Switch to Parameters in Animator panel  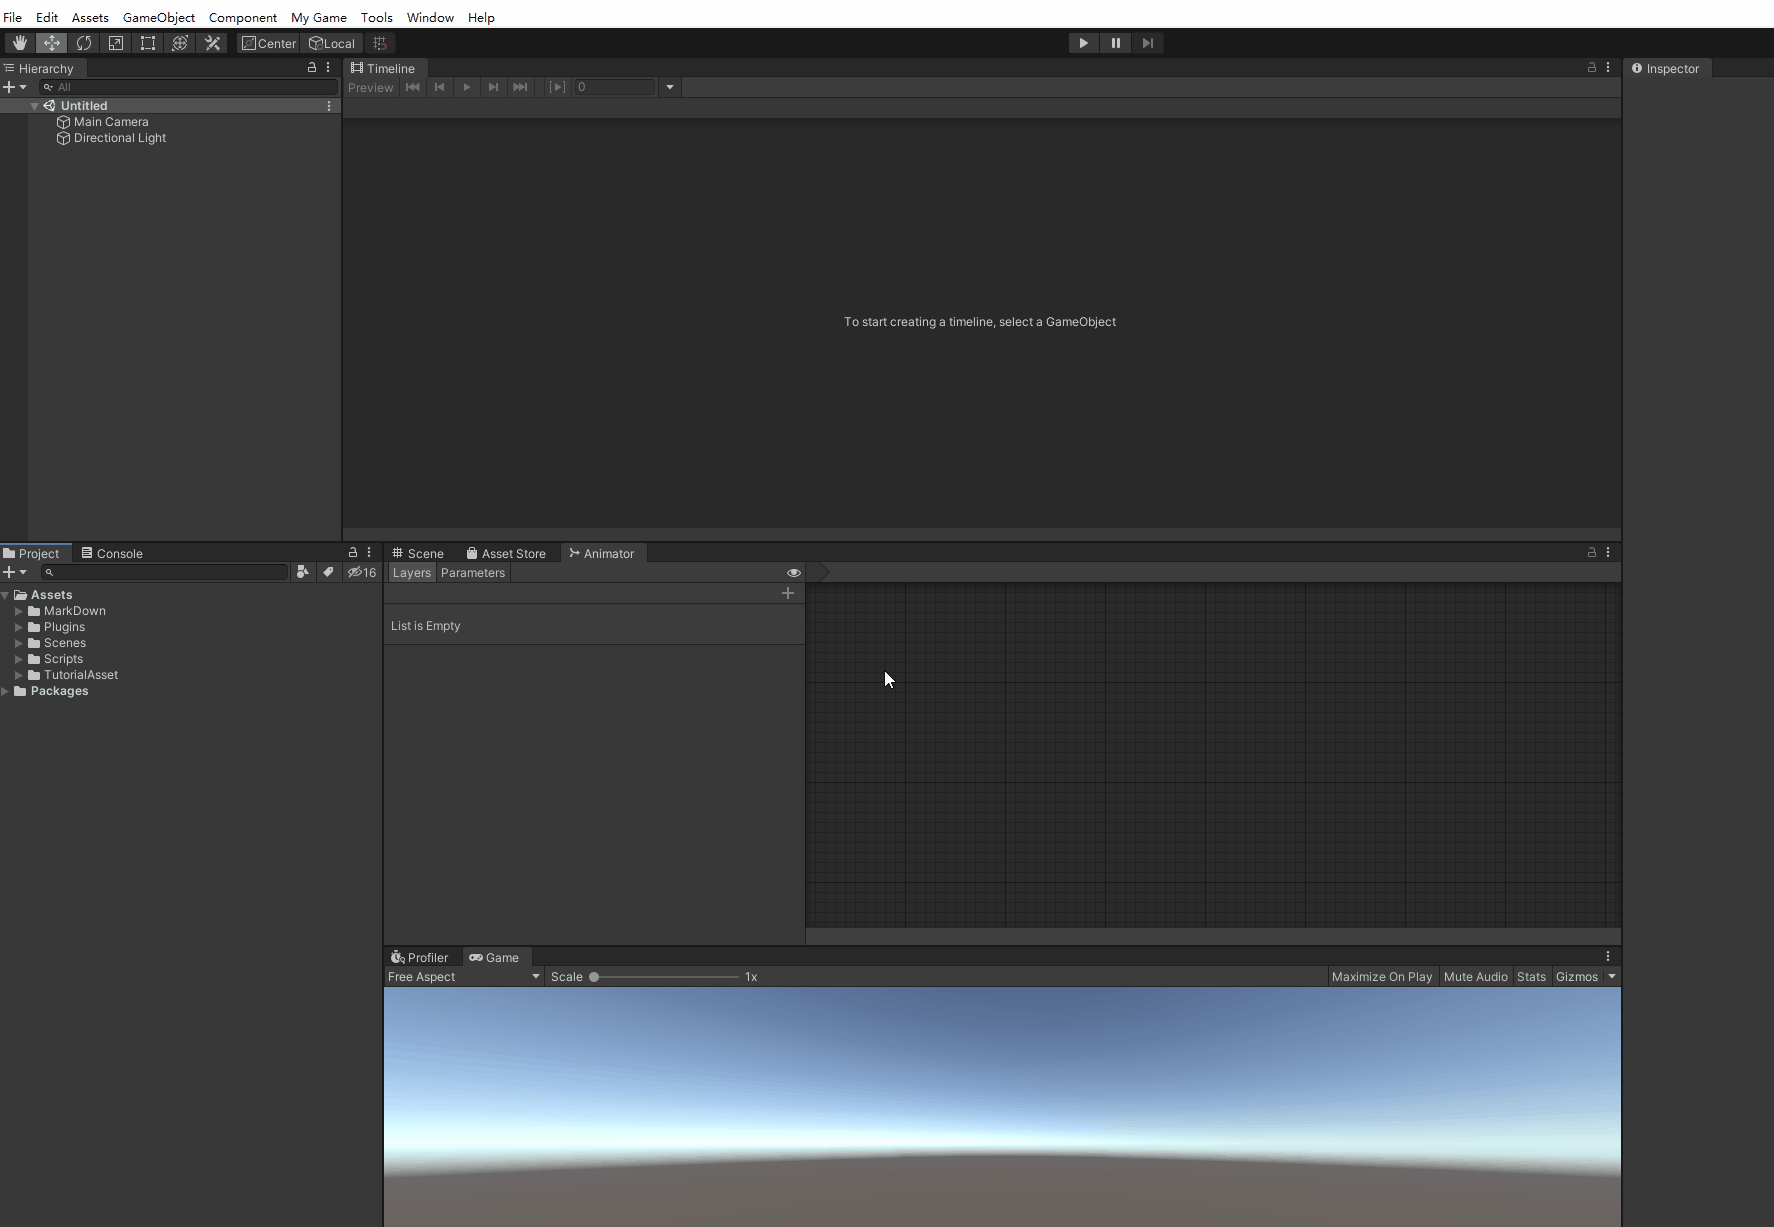pos(472,573)
